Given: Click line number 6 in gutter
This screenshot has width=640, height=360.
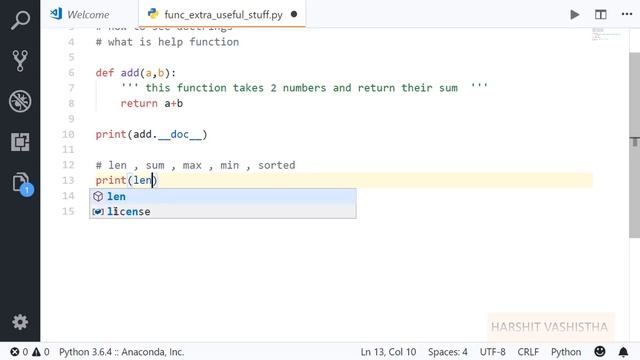Looking at the screenshot, I should (71, 73).
